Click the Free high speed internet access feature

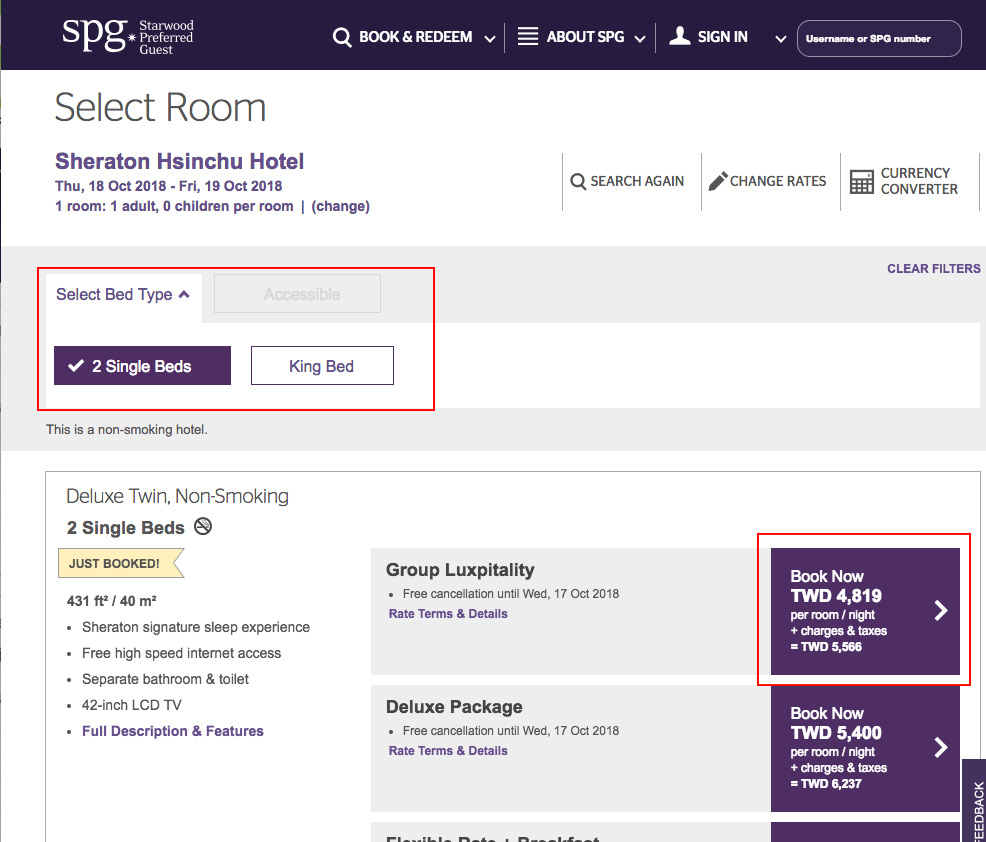coord(181,653)
